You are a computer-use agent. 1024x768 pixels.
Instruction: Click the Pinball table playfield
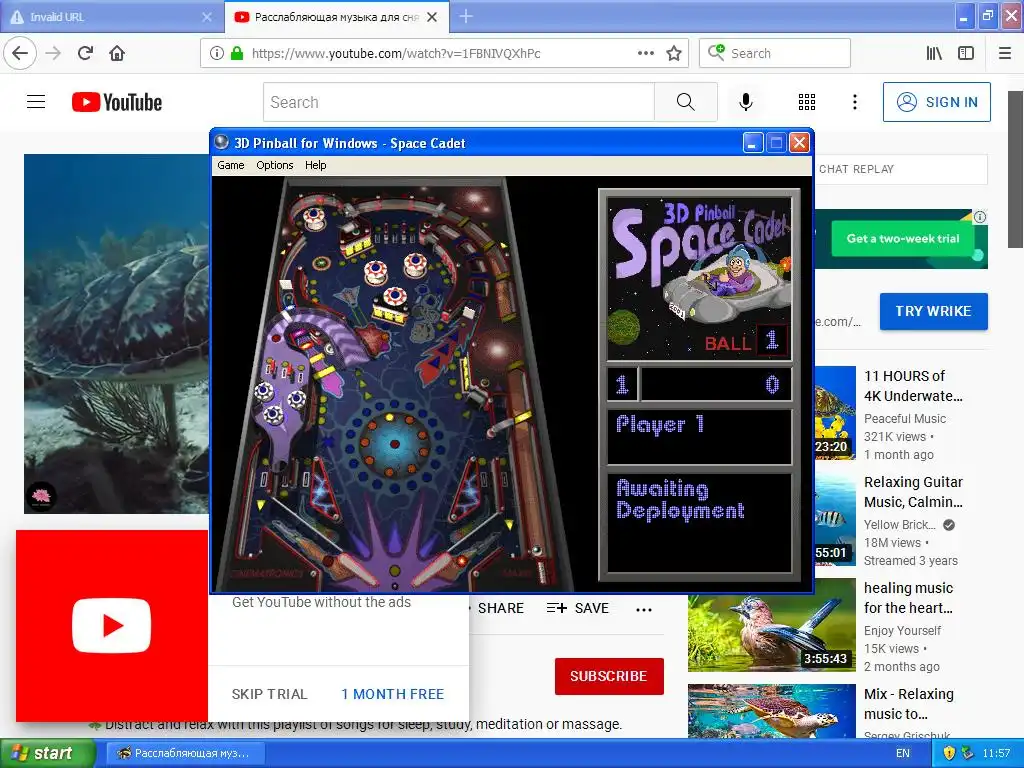394,384
